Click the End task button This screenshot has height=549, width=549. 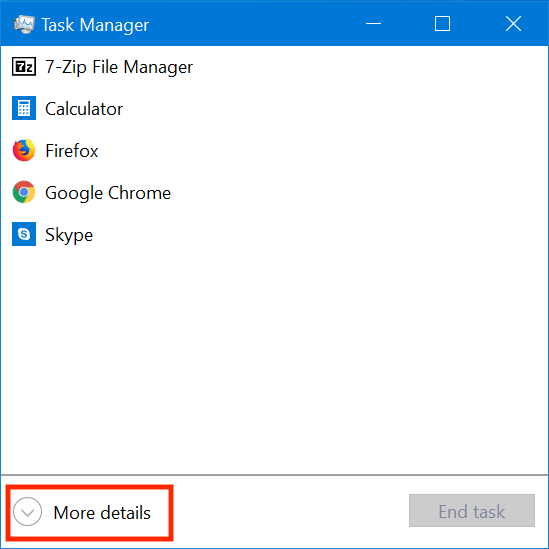pyautogui.click(x=472, y=511)
